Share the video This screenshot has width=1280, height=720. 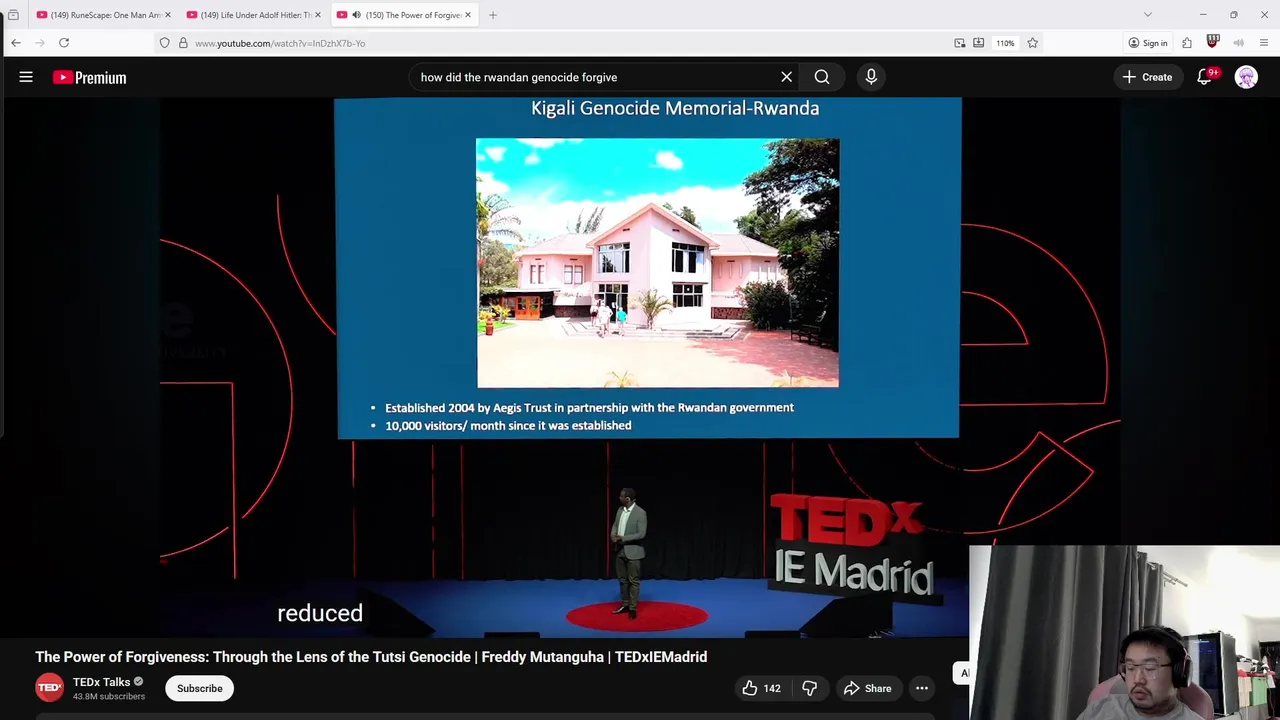tap(867, 688)
